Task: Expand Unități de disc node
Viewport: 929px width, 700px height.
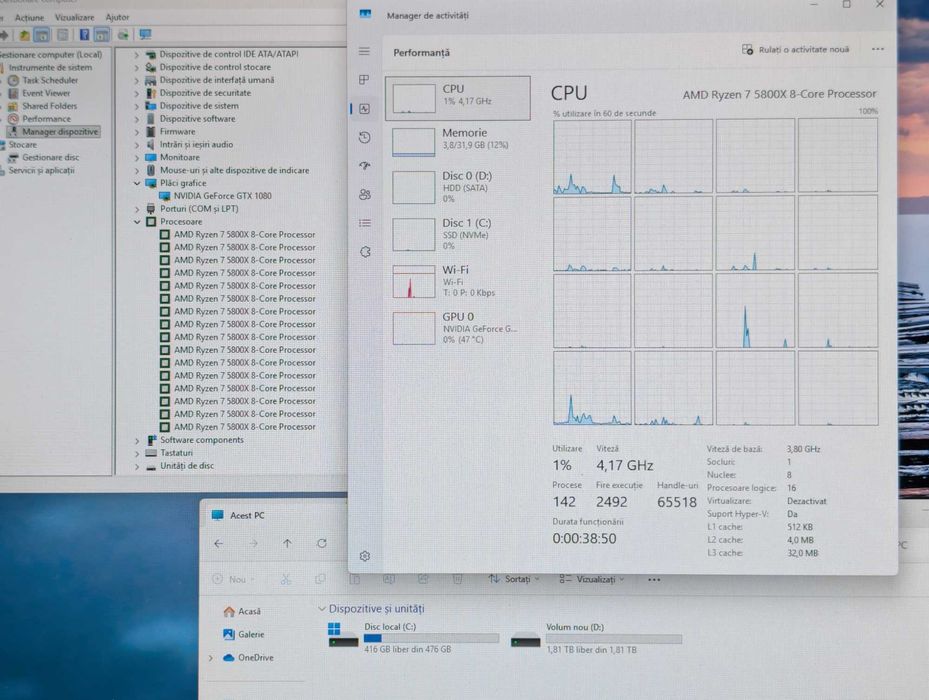Action: [137, 466]
